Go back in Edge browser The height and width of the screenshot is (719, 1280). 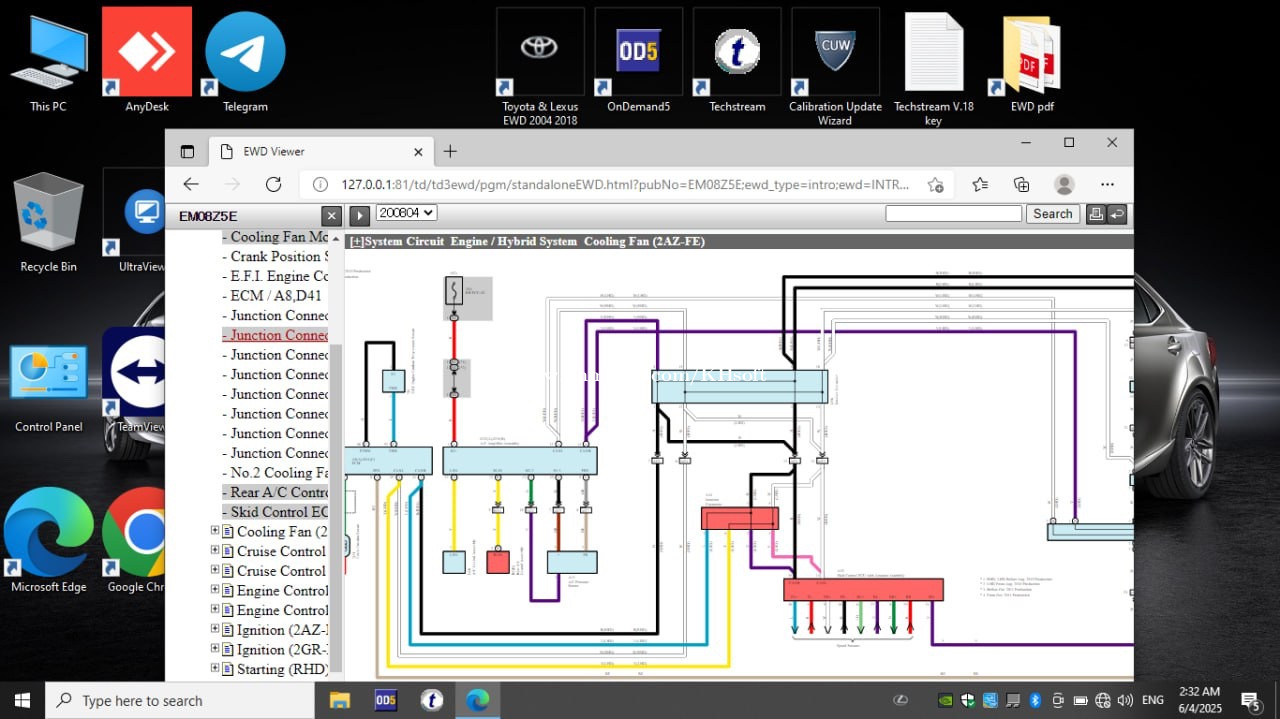(x=191, y=184)
